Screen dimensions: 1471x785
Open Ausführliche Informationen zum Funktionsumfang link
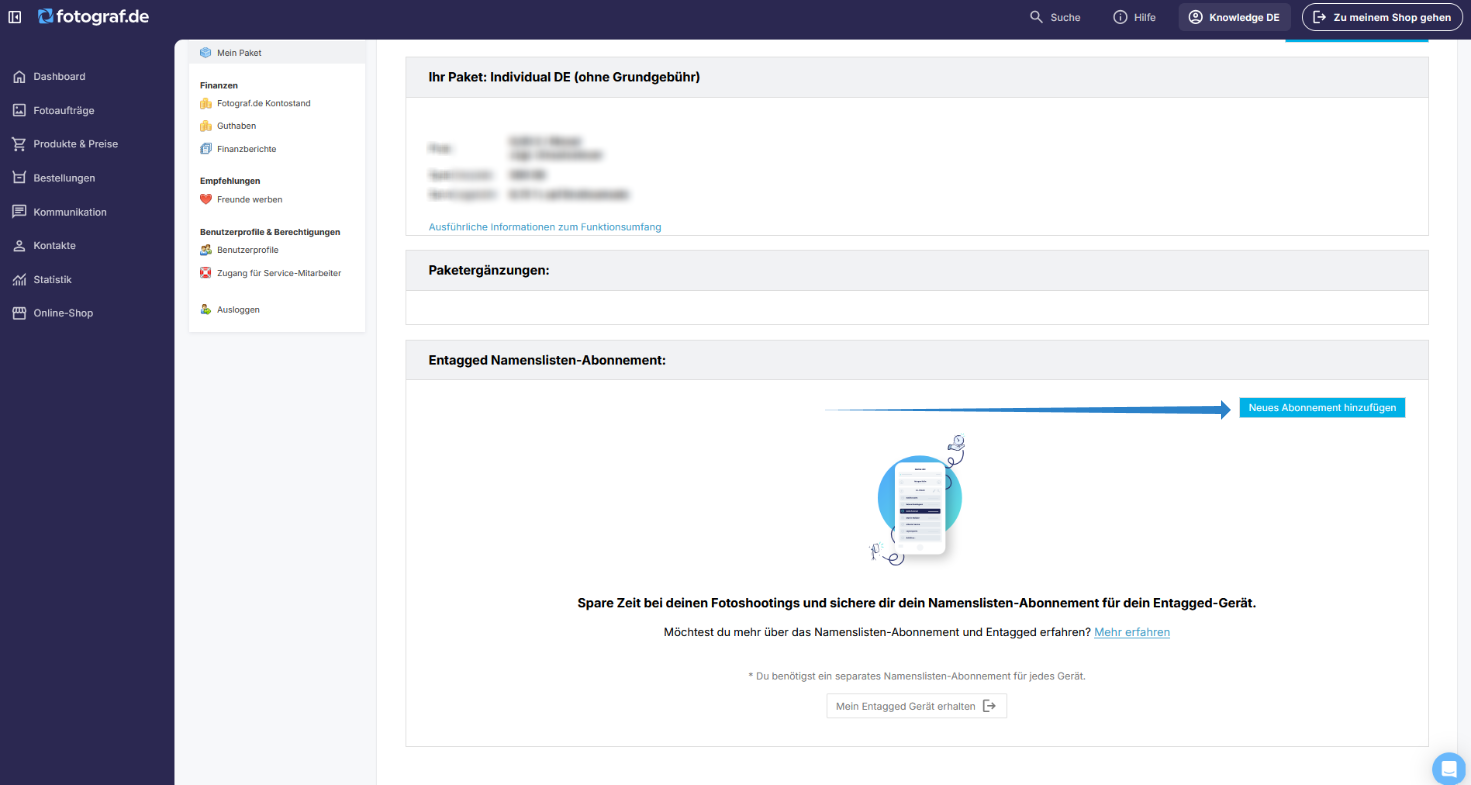(x=545, y=227)
